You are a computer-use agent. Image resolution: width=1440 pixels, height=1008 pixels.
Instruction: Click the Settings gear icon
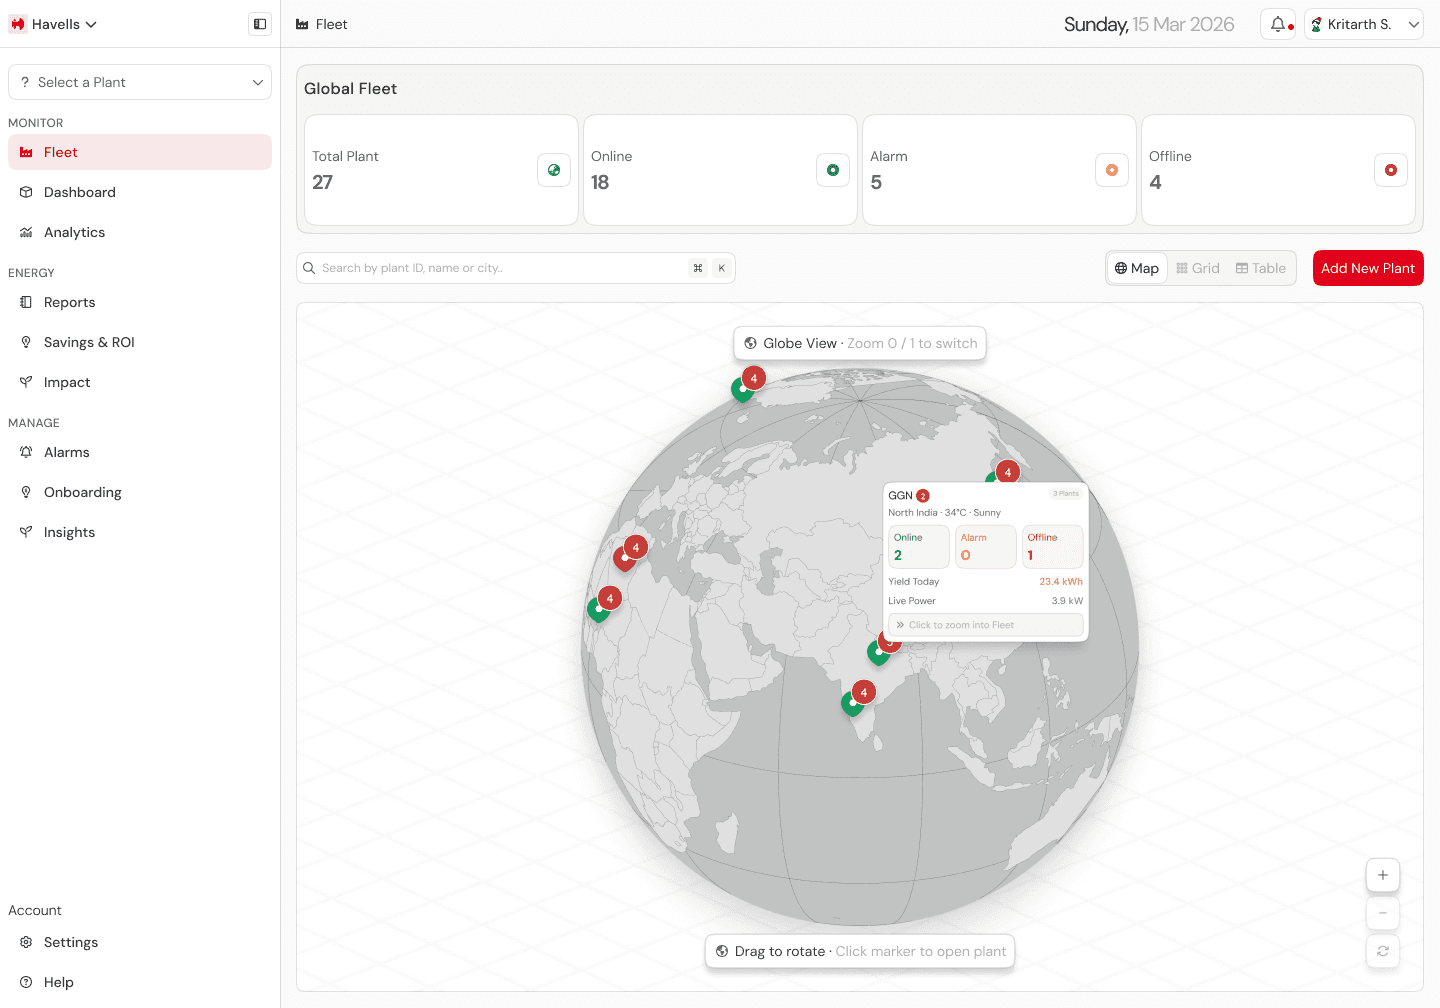click(x=26, y=942)
